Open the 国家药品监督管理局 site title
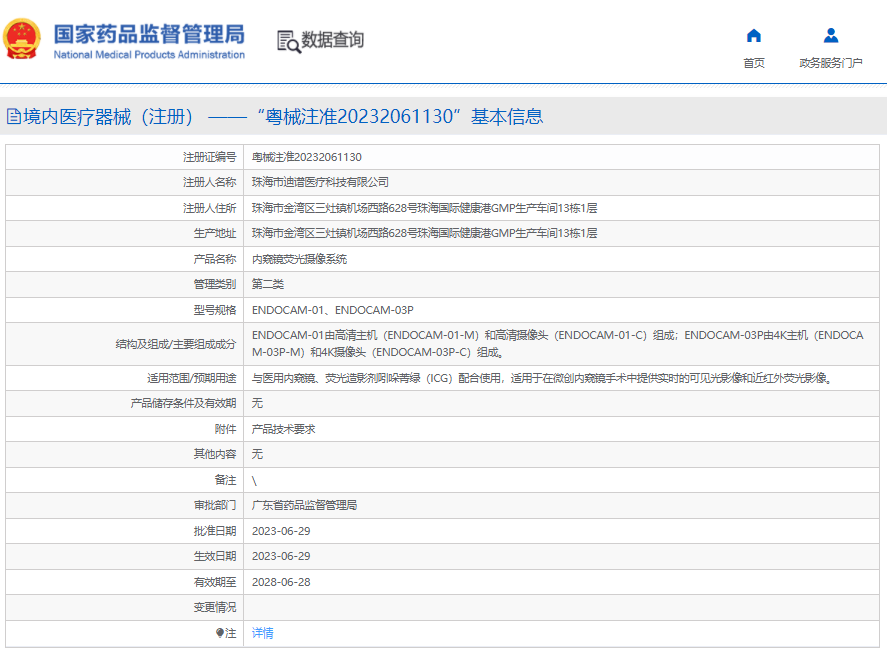This screenshot has height=652, width=887. 148,32
